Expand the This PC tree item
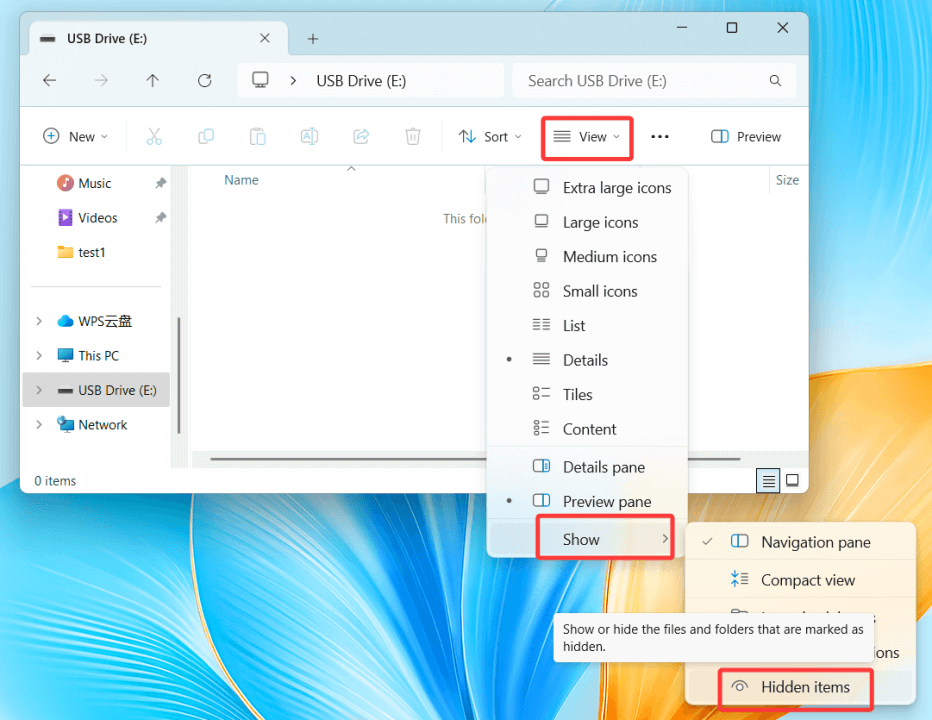The image size is (932, 720). pyautogui.click(x=39, y=355)
